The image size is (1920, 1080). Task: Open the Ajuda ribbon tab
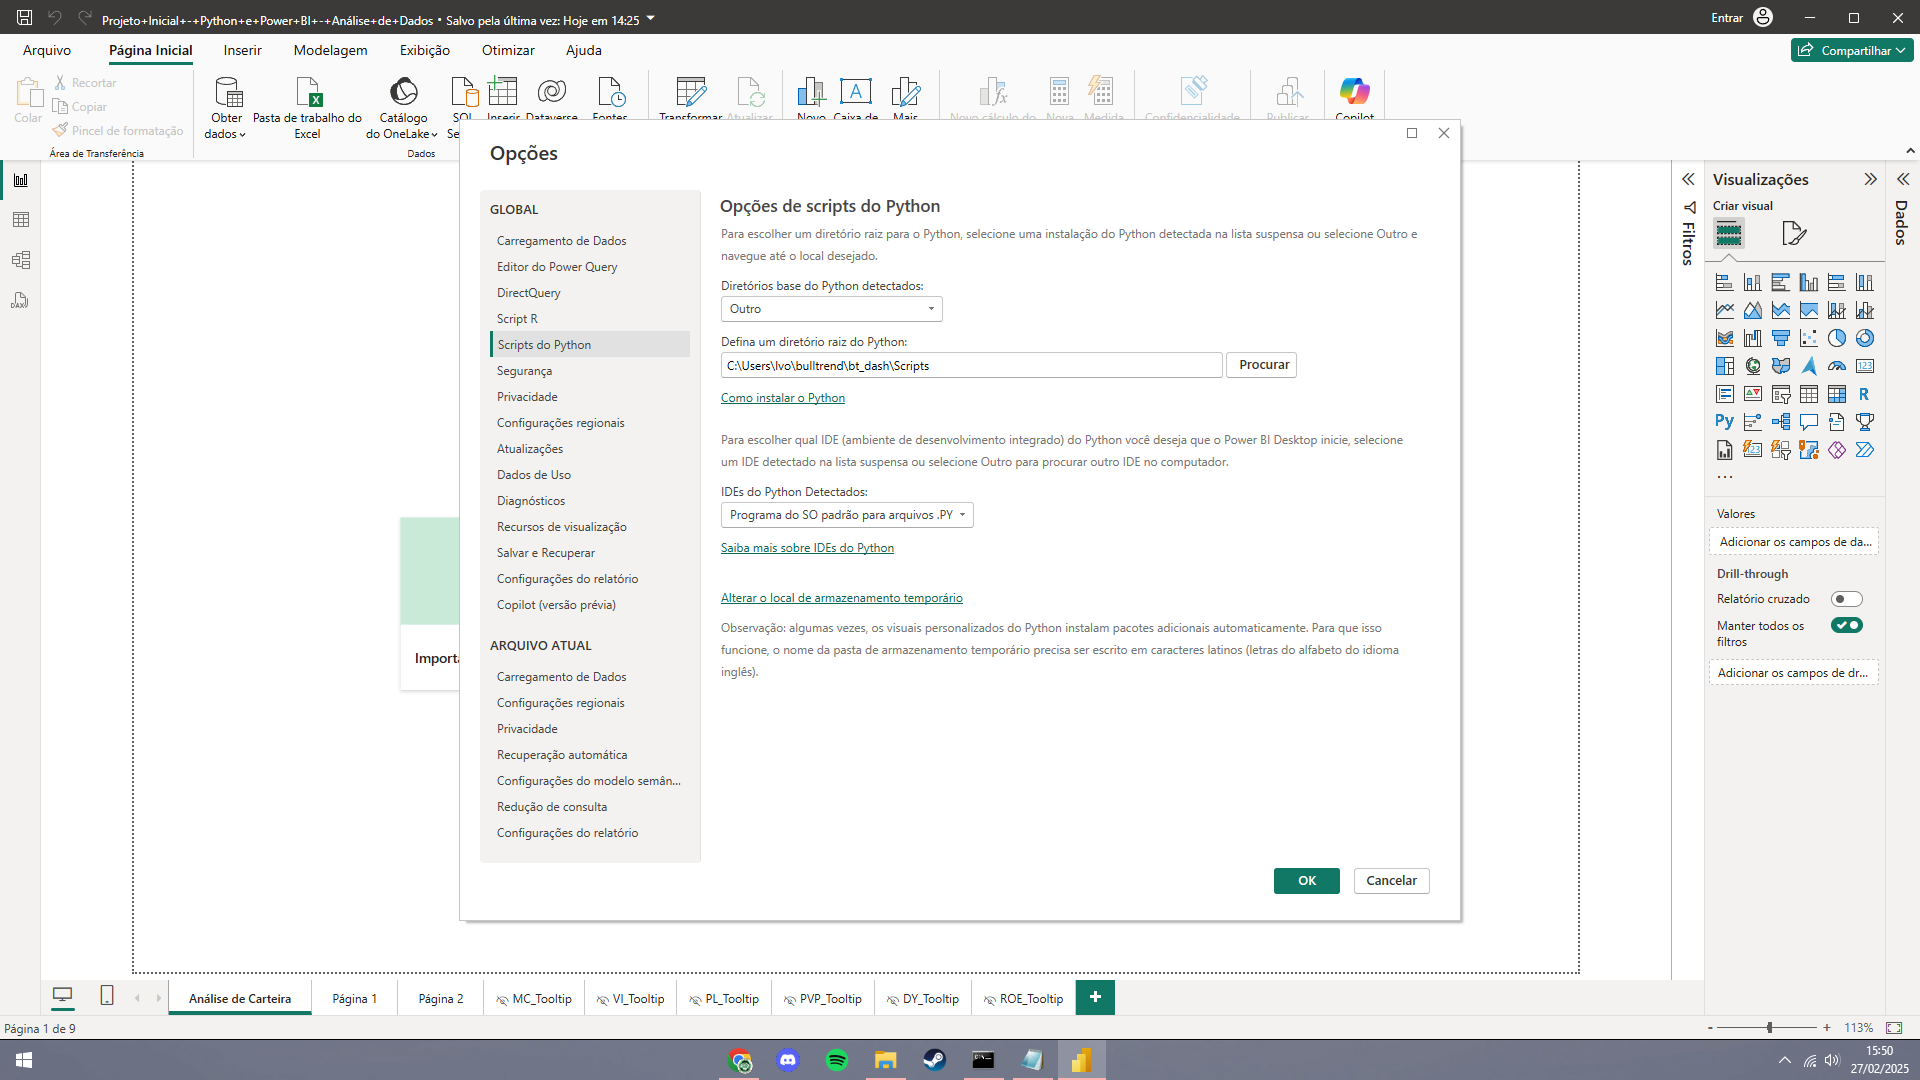(x=583, y=50)
